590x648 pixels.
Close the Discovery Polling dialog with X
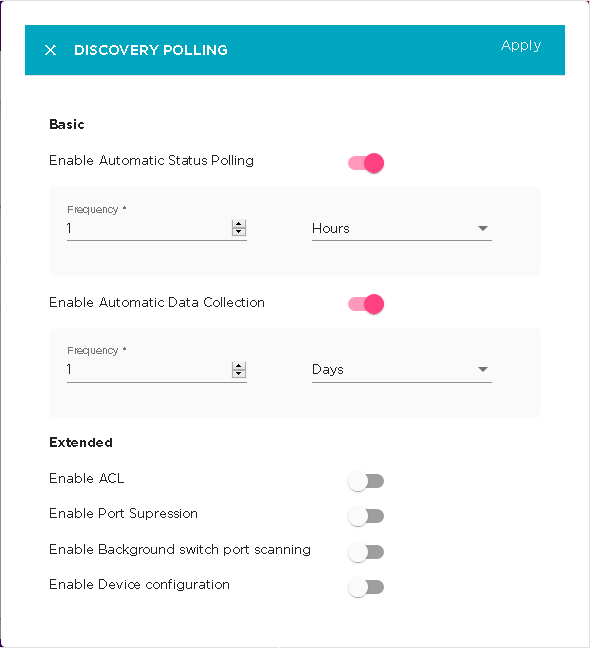click(50, 50)
